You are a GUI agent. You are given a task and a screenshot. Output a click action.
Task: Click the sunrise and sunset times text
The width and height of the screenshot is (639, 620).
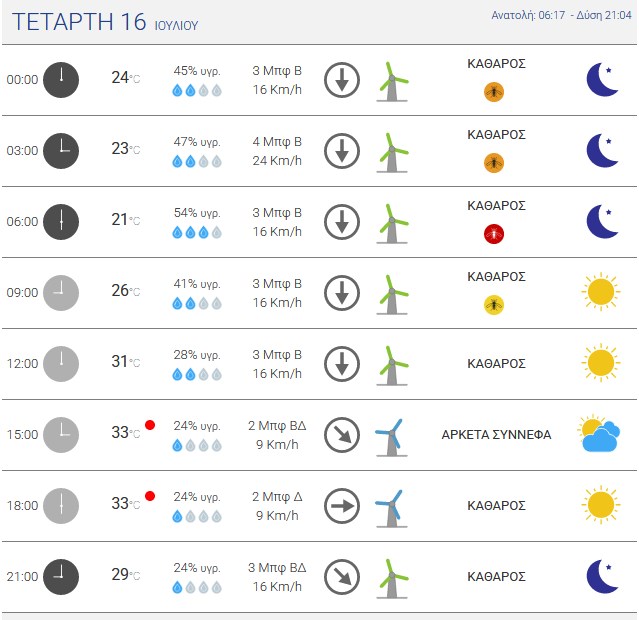click(x=561, y=15)
